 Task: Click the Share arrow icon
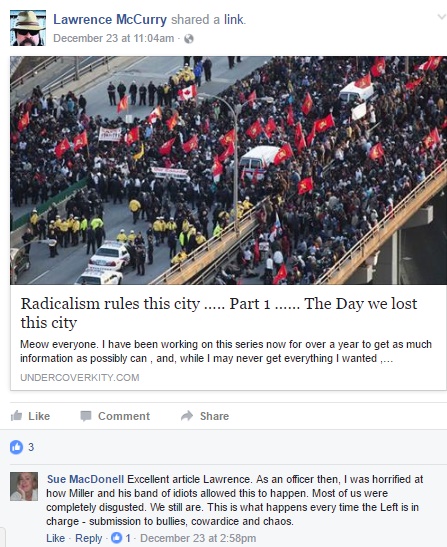pos(187,415)
